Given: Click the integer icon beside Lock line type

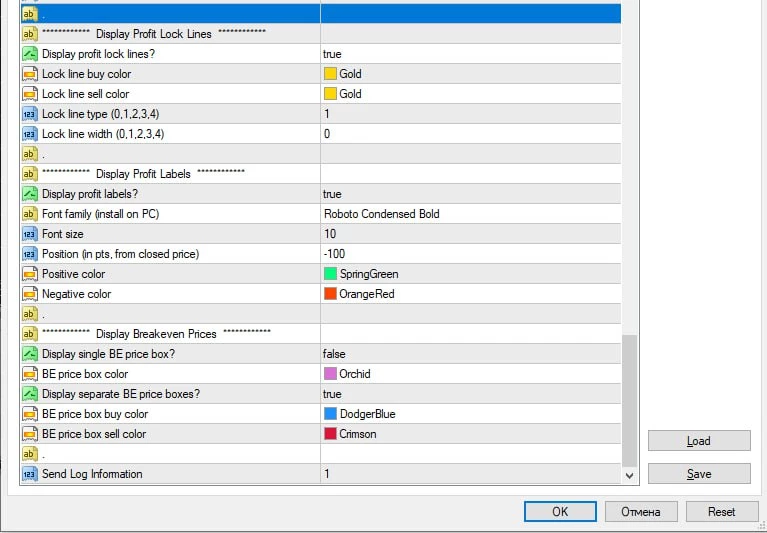Looking at the screenshot, I should [x=30, y=114].
